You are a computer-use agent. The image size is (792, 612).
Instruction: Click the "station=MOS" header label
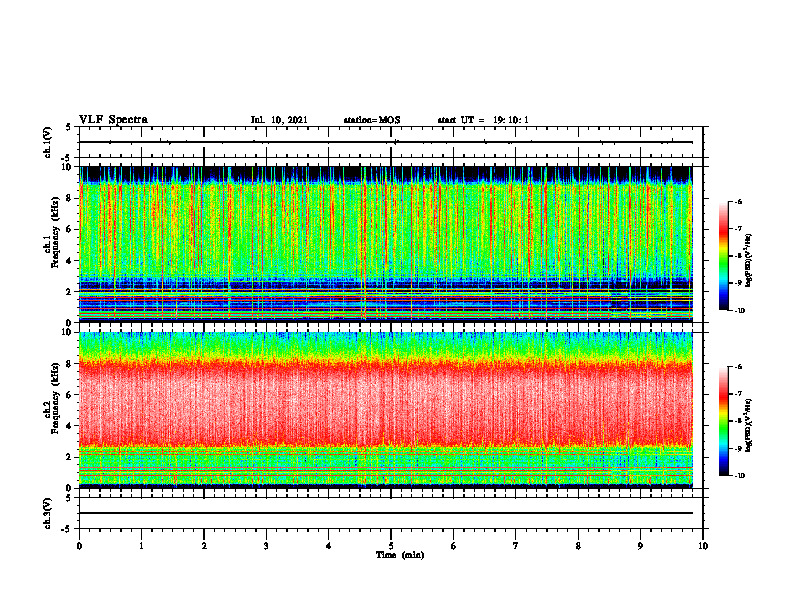(372, 120)
